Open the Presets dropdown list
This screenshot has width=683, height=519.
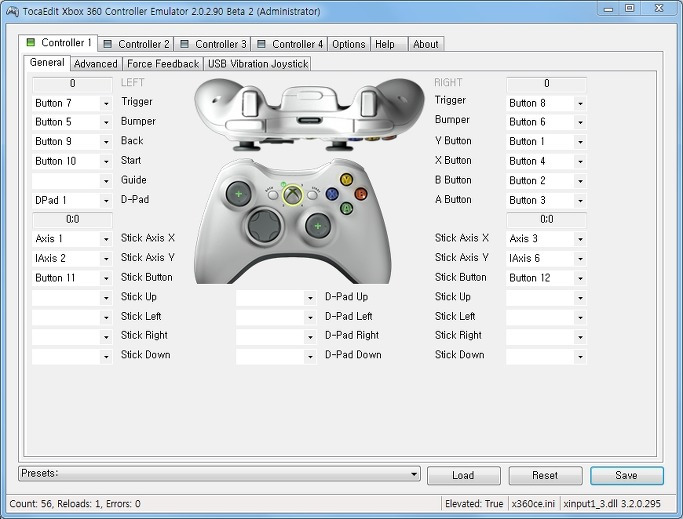tap(219, 474)
